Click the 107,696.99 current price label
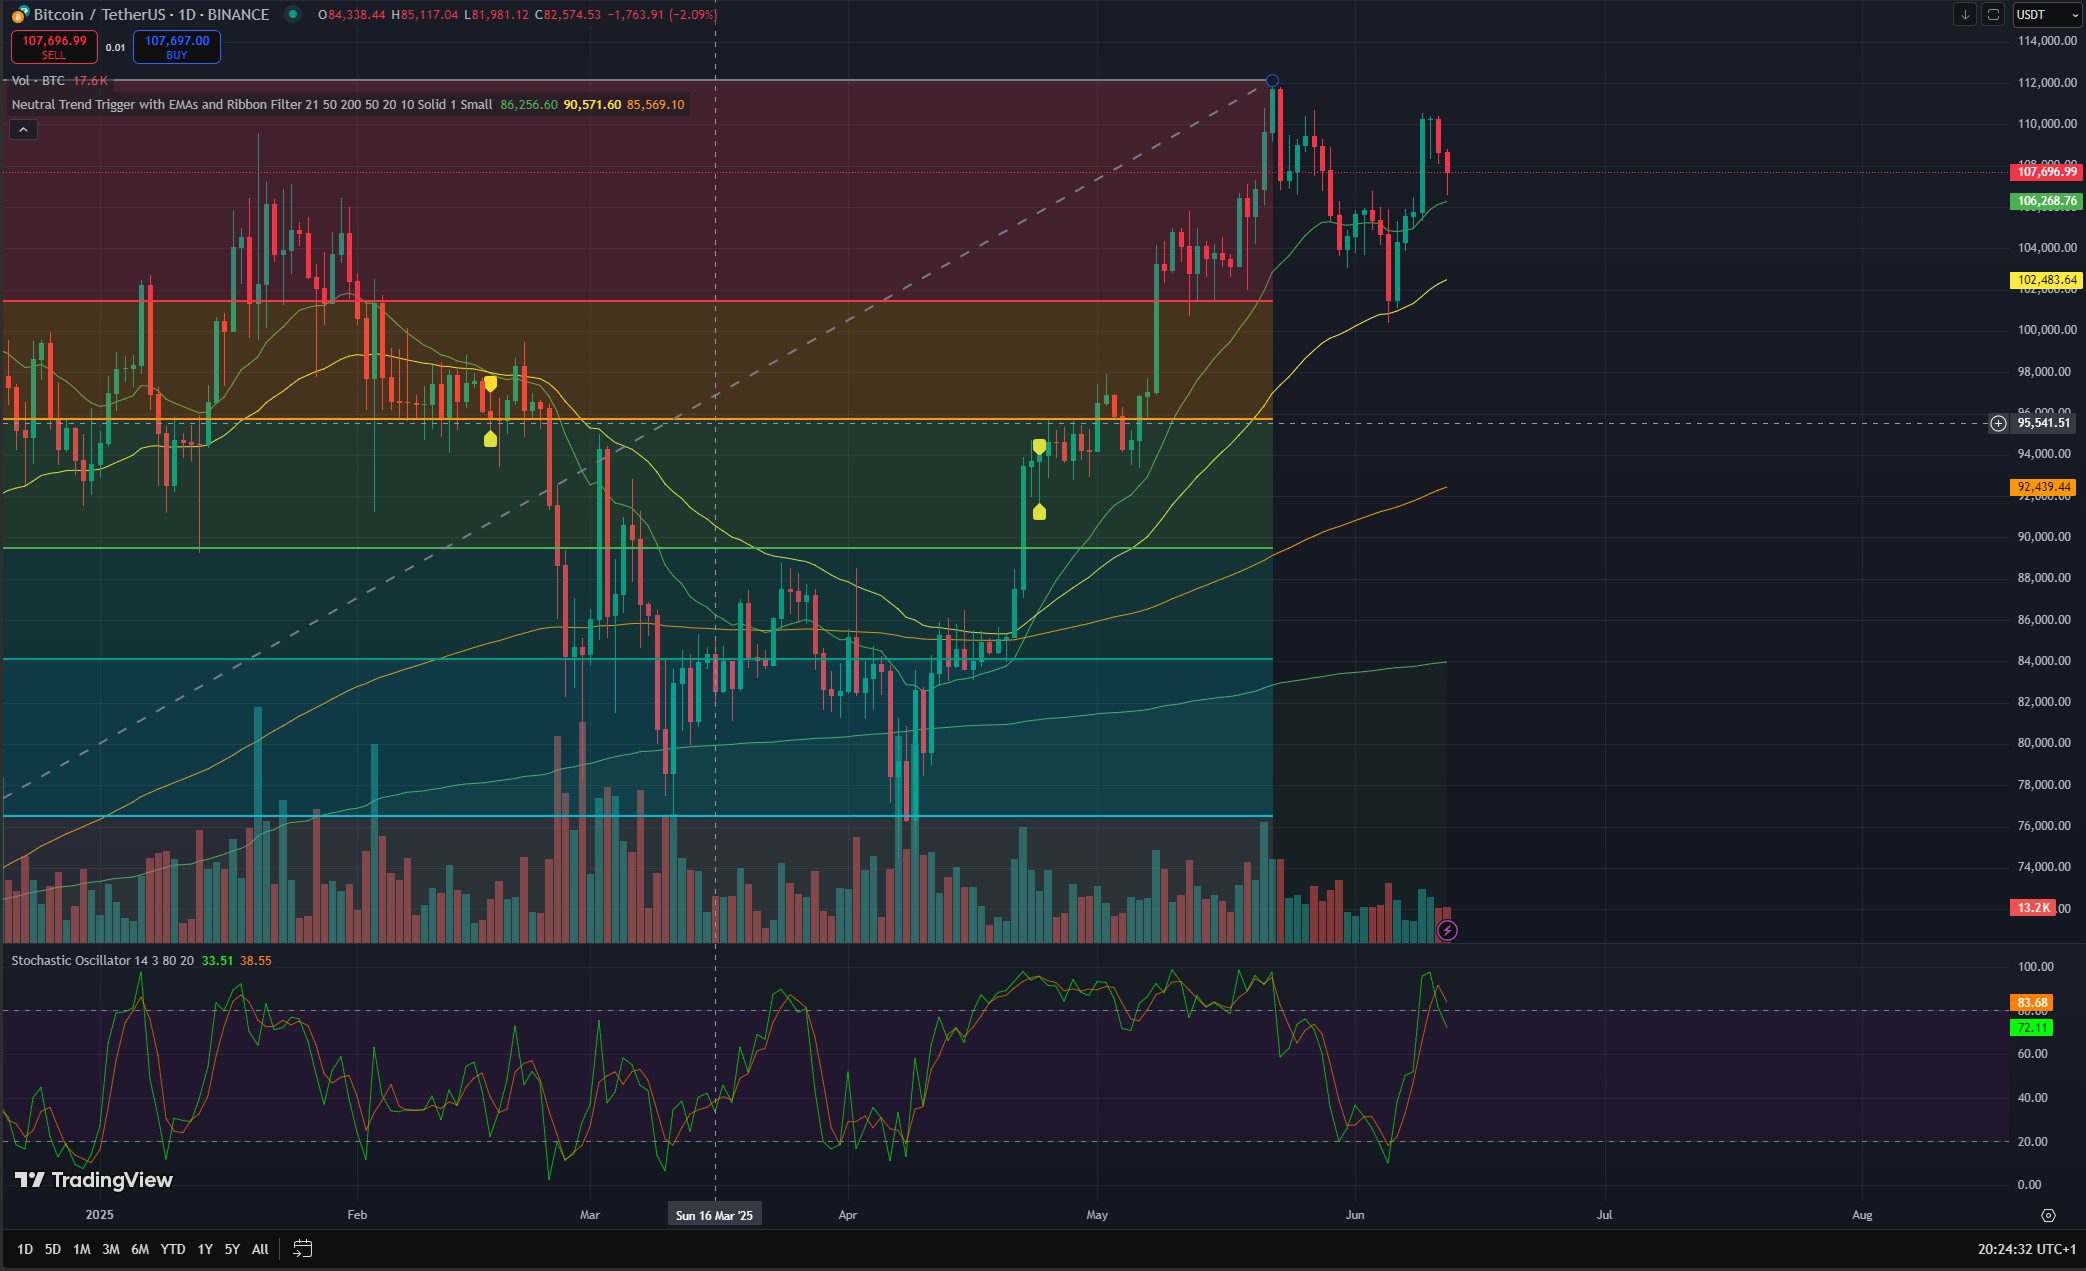Screen dimensions: 2086x1271 [2046, 172]
